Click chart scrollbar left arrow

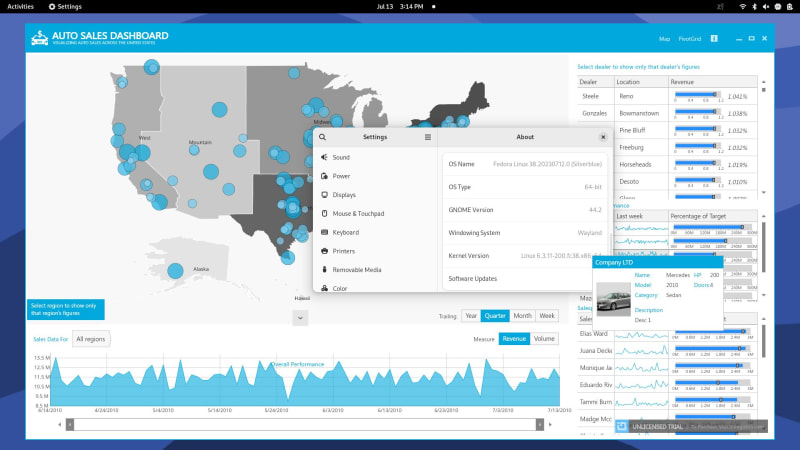(x=60, y=424)
